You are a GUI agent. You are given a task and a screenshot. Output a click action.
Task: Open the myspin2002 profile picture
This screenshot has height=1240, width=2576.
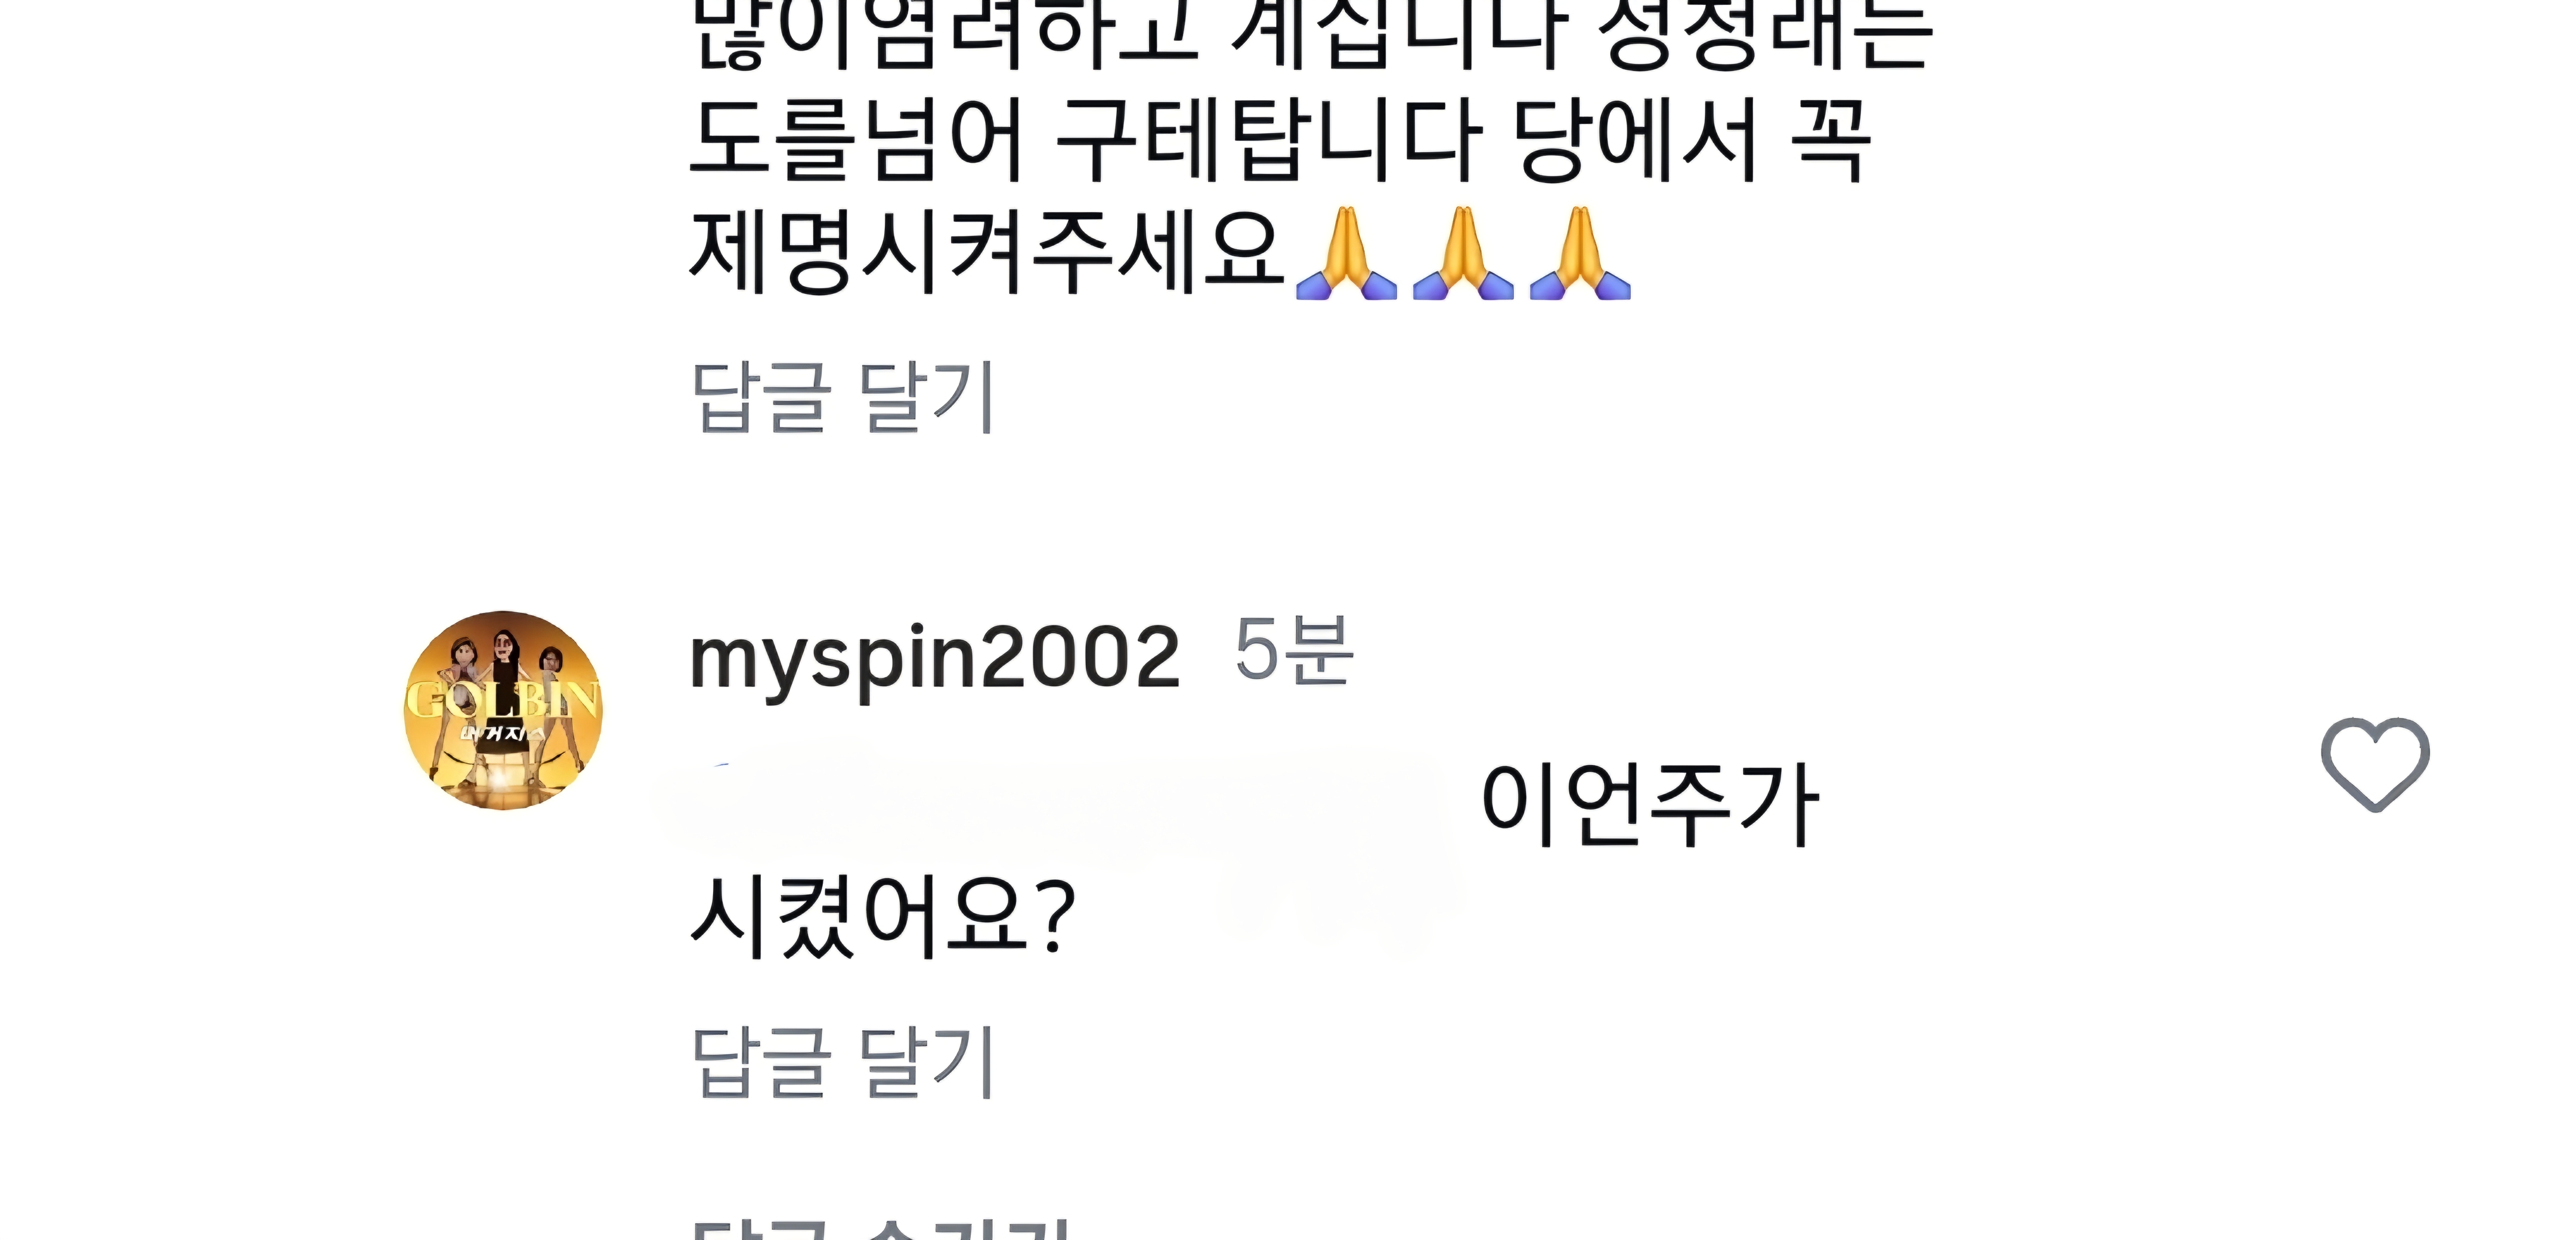coord(503,710)
